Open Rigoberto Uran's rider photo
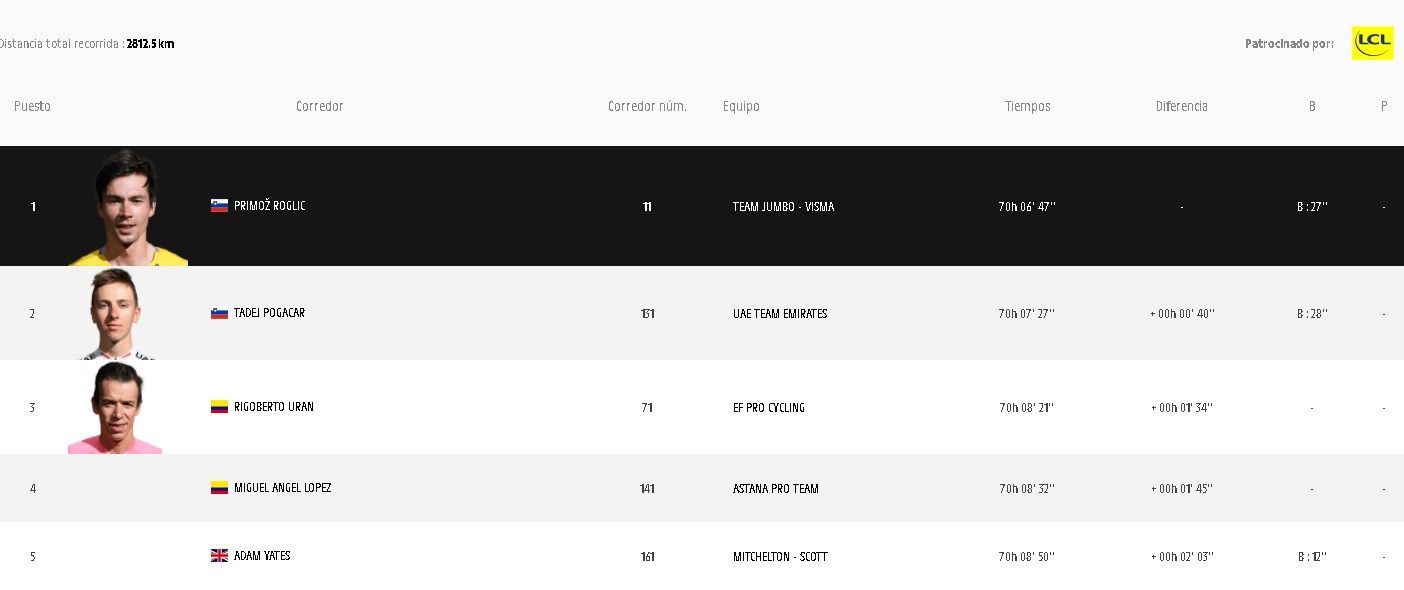Image resolution: width=1404 pixels, height=590 pixels. click(115, 408)
